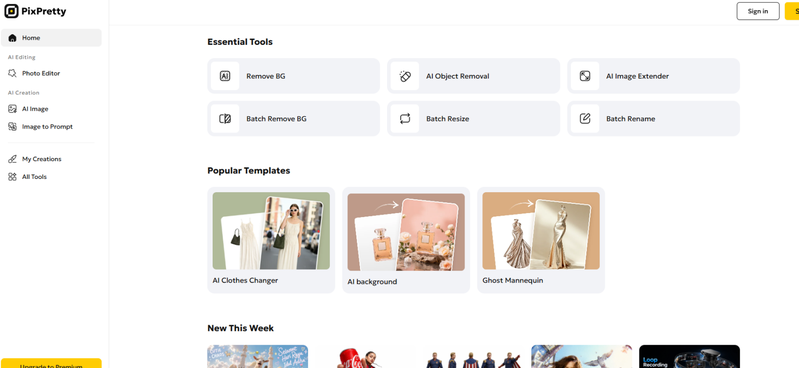The width and height of the screenshot is (799, 368).
Task: Select Image to Prompt menu item
Action: (x=51, y=126)
